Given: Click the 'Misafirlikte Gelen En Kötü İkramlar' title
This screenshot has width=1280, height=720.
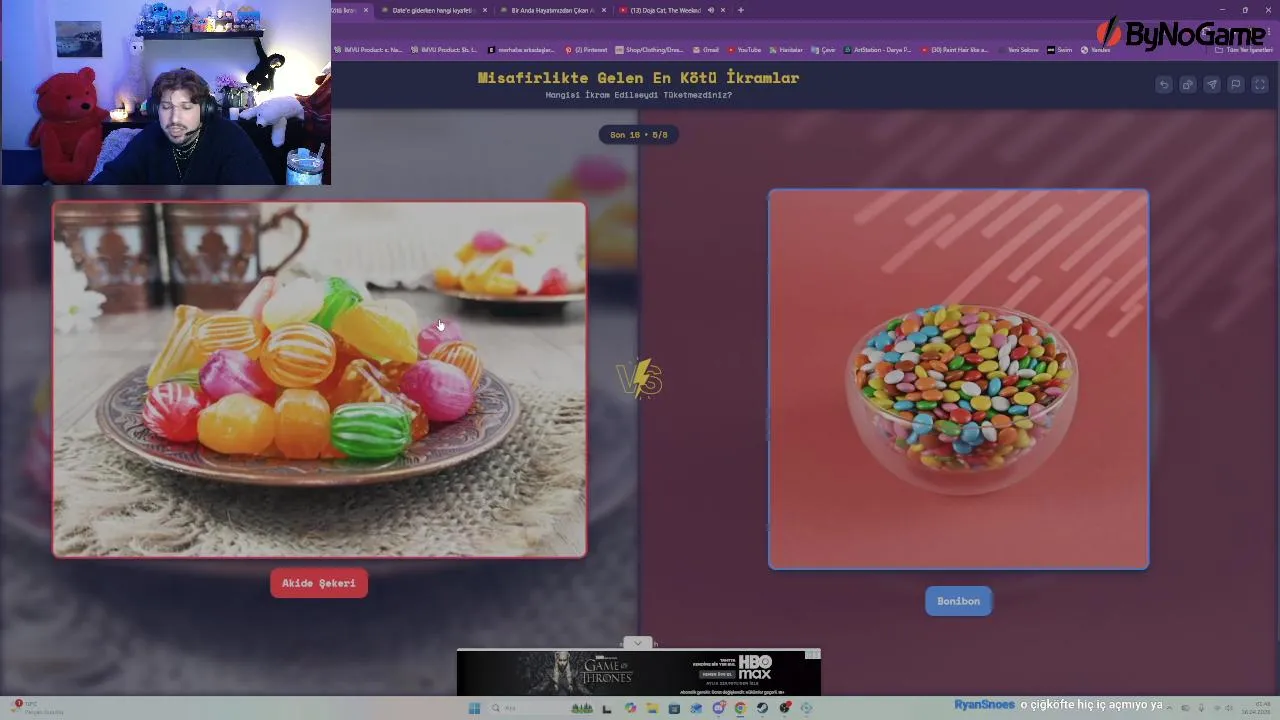Looking at the screenshot, I should 638,78.
